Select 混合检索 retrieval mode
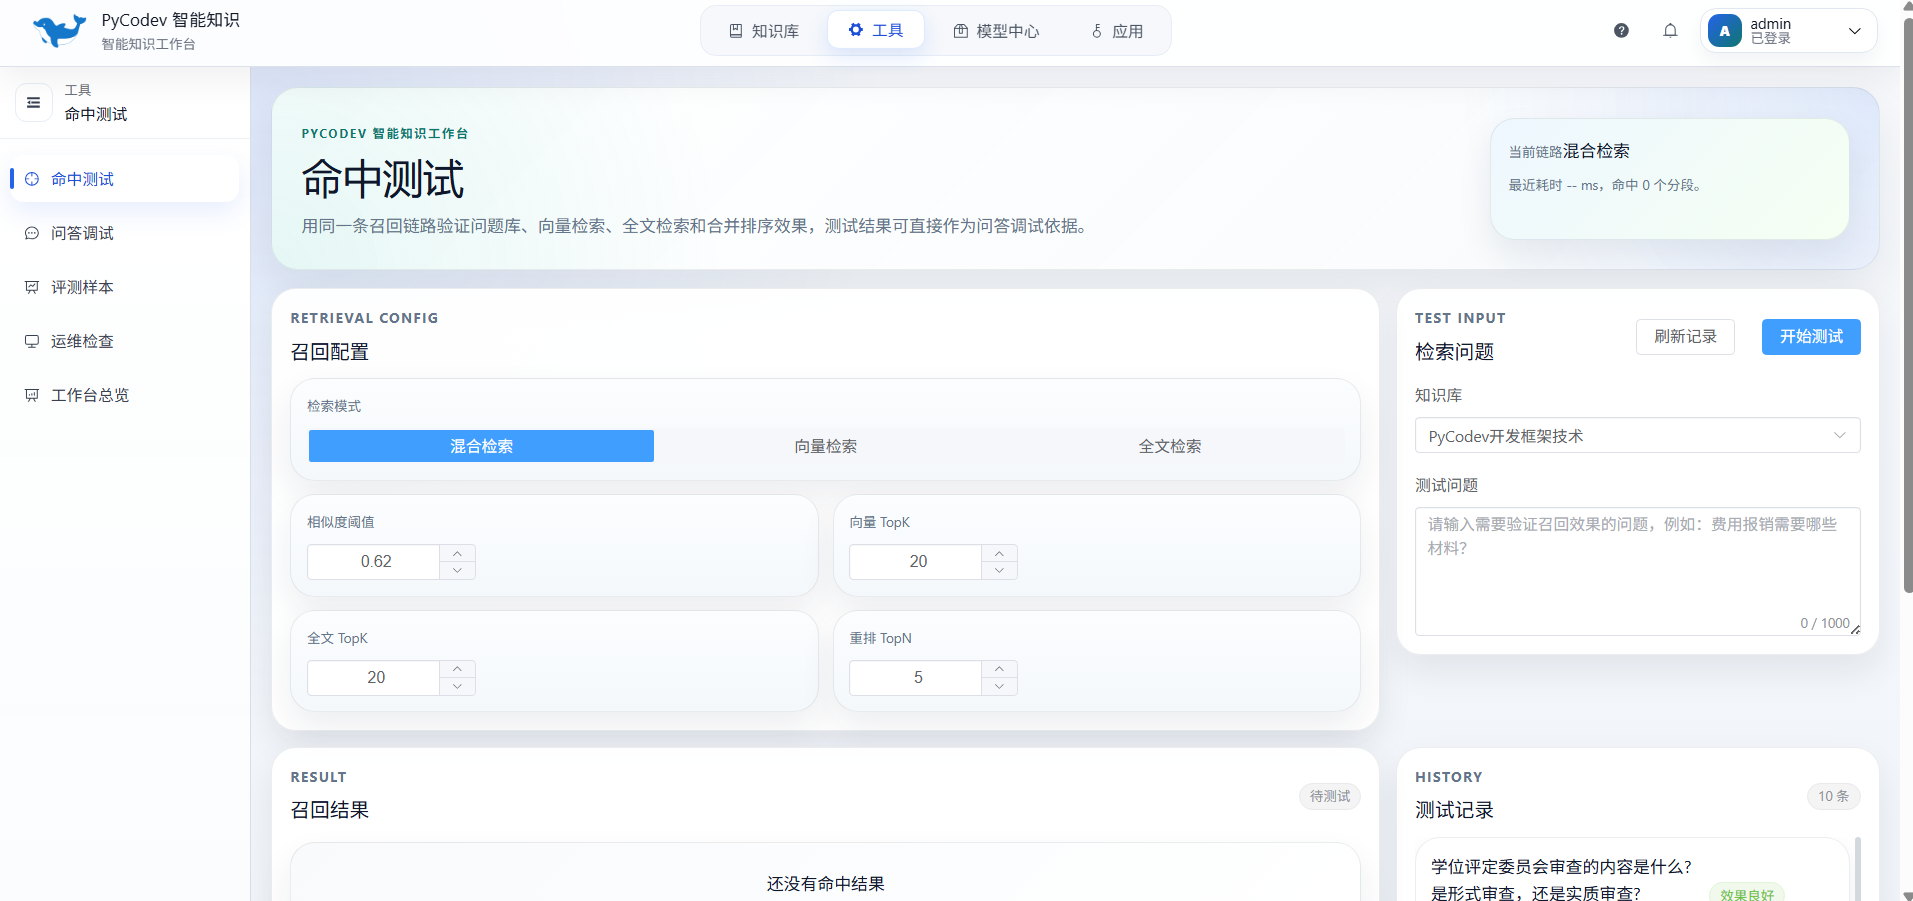Image resolution: width=1913 pixels, height=901 pixels. [x=481, y=446]
